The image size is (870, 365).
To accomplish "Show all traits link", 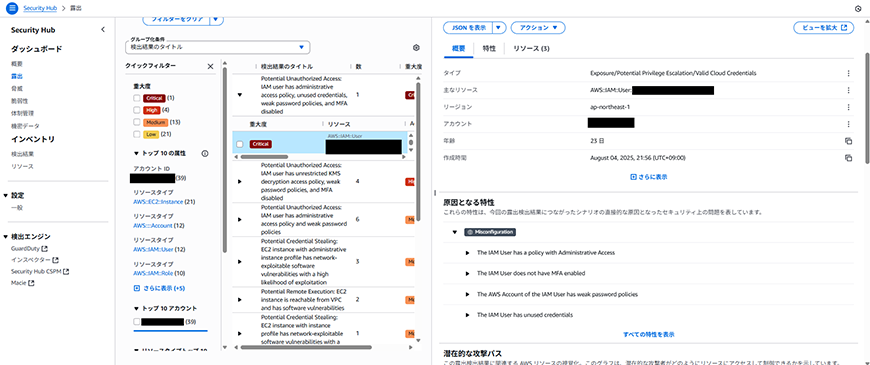I will [649, 334].
